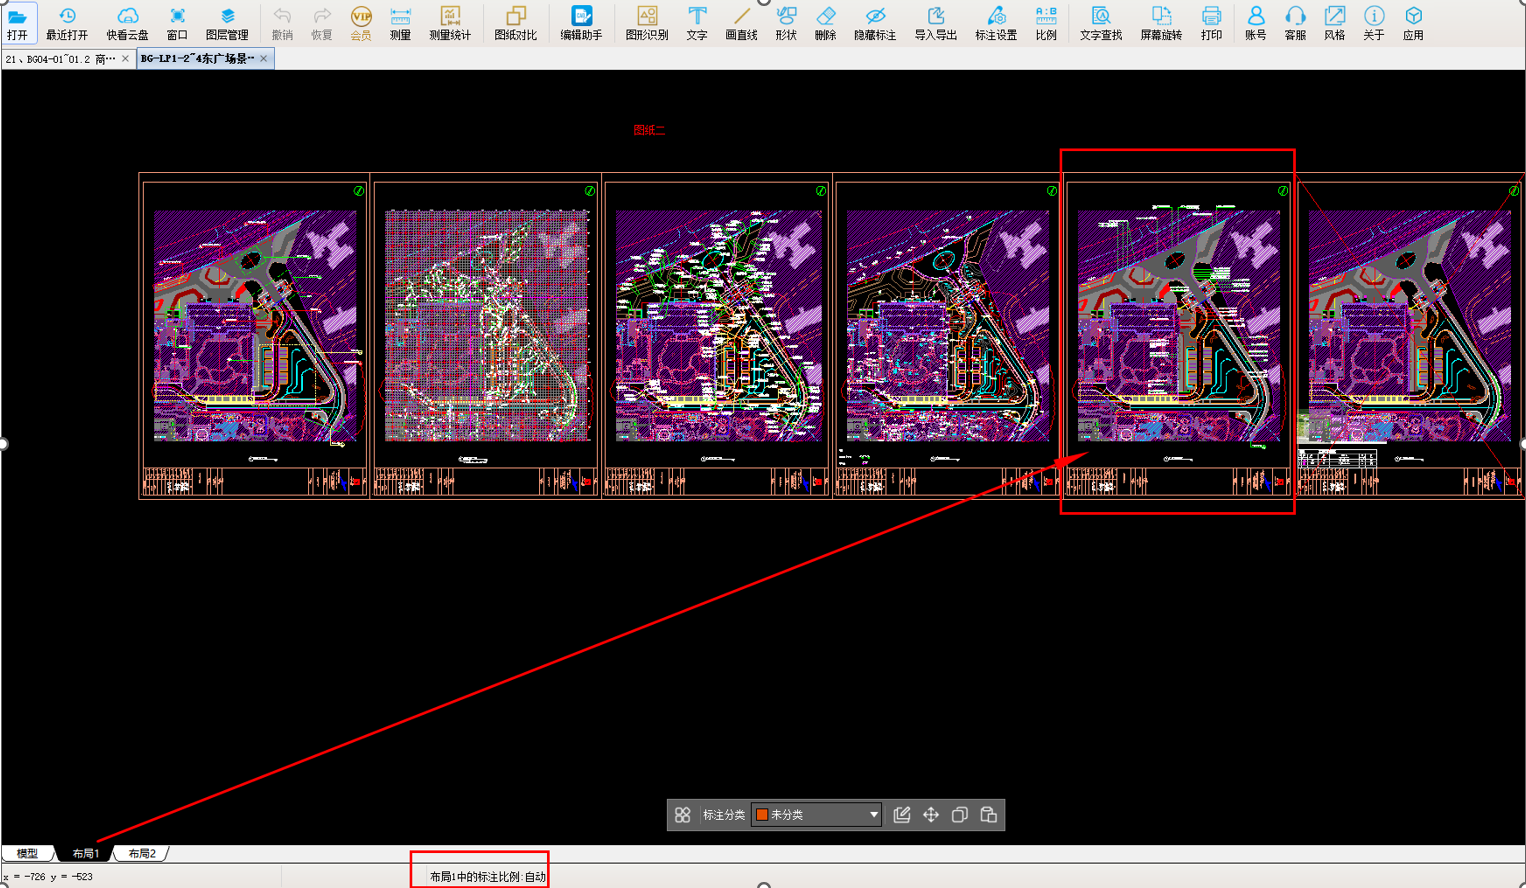This screenshot has width=1526, height=888.
Task: Open 导入导出 import export options
Action: pyautogui.click(x=935, y=23)
